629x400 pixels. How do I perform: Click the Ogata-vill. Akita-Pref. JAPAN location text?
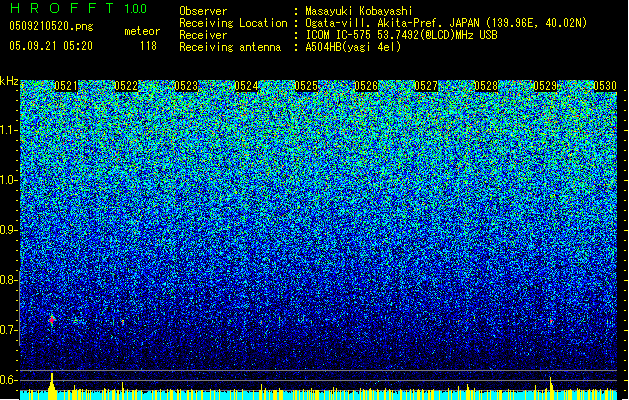point(446,23)
